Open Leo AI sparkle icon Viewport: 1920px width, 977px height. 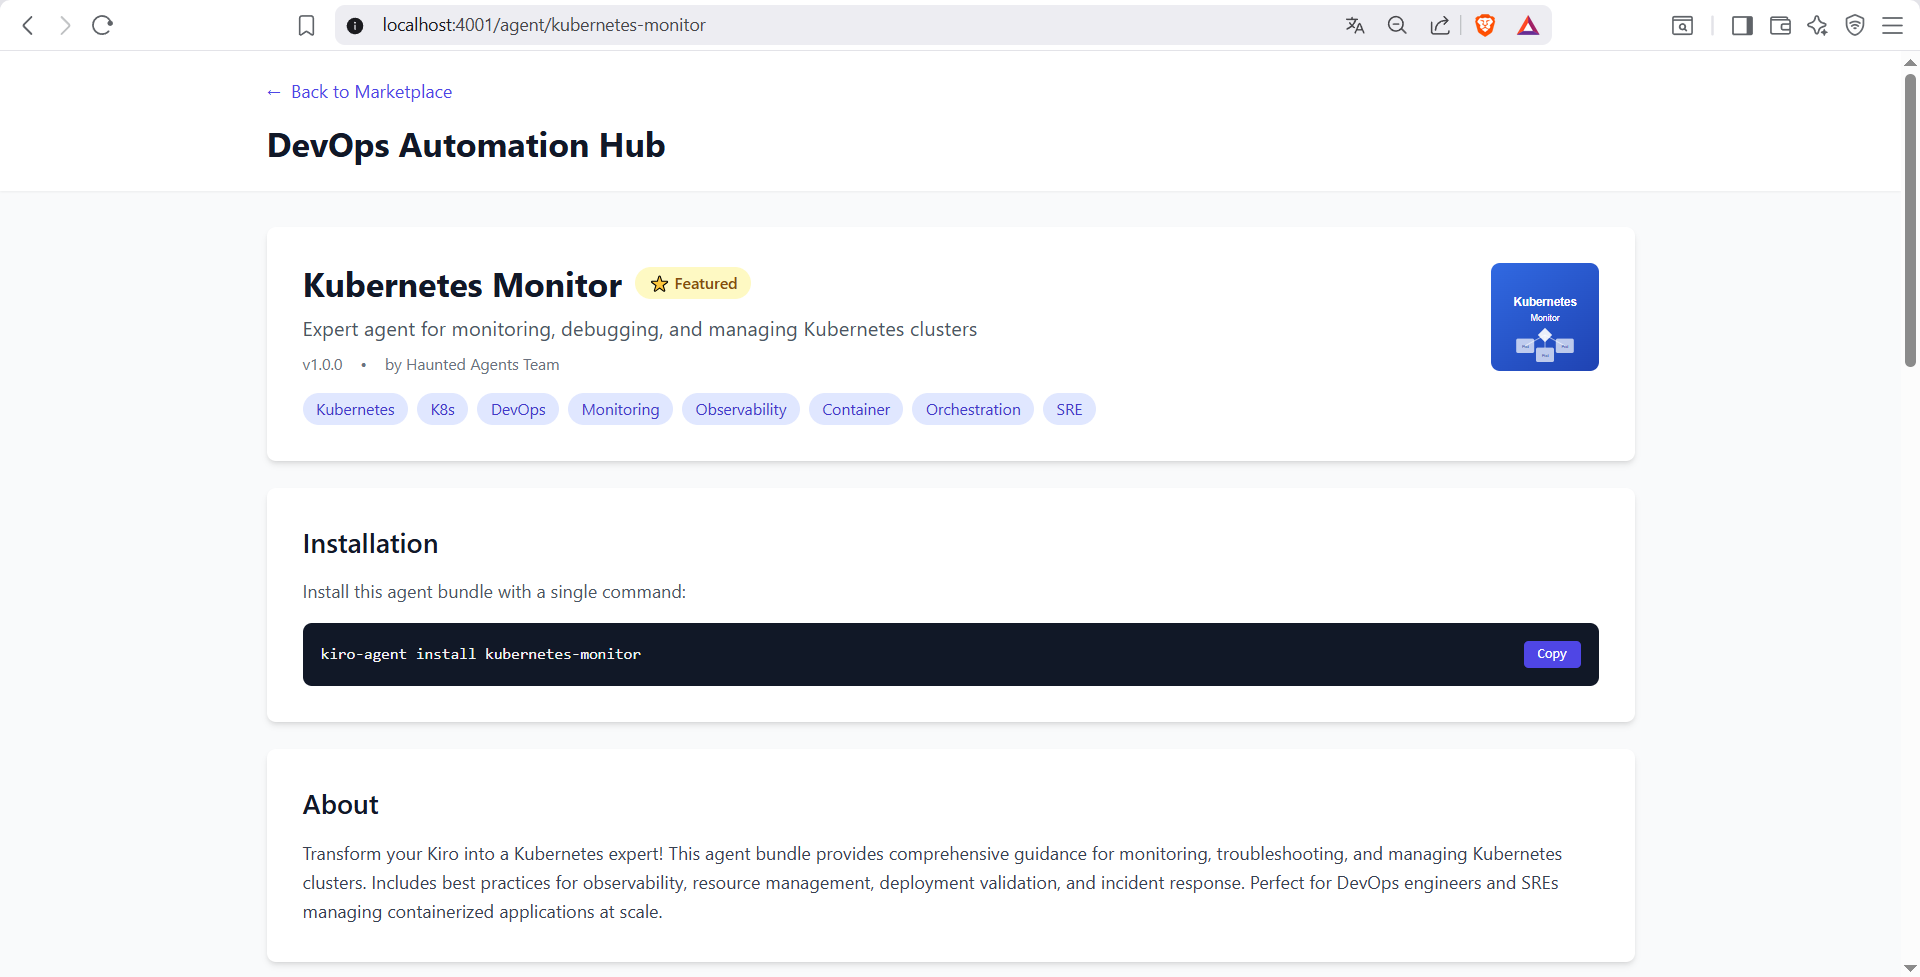[x=1818, y=25]
